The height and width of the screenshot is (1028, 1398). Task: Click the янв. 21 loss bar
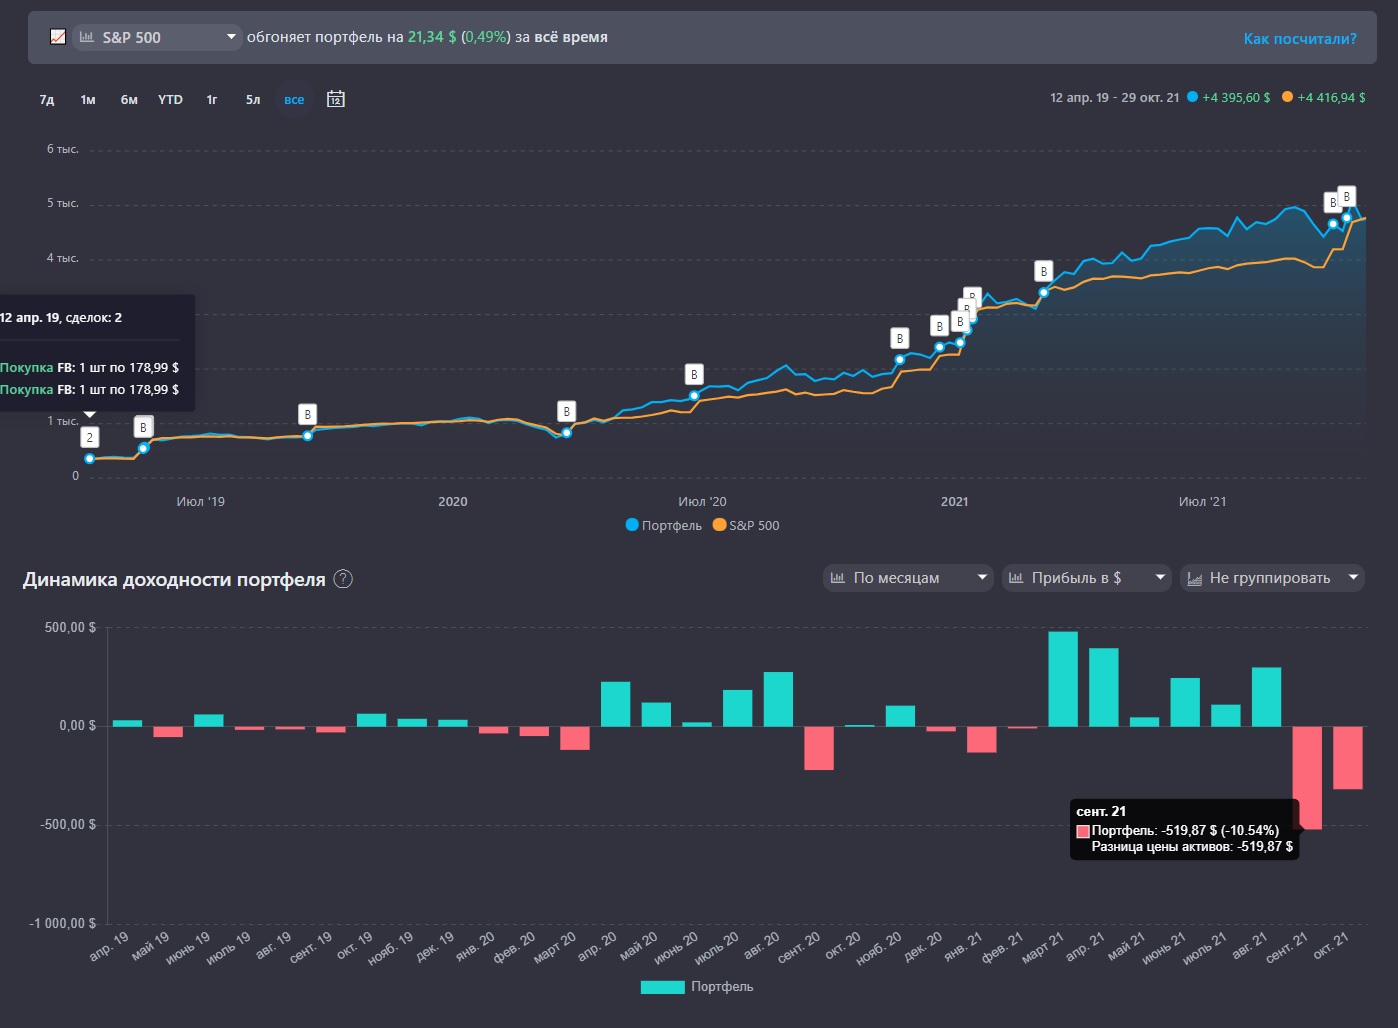pos(982,740)
